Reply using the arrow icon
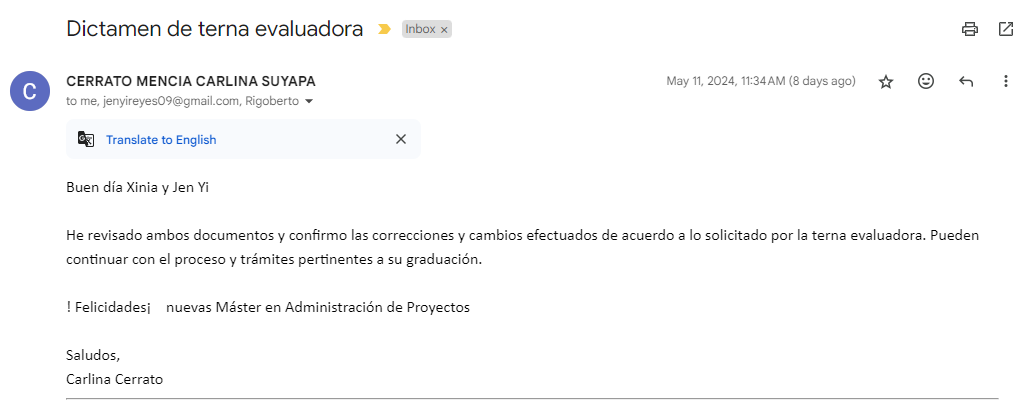1021x406 pixels. (966, 82)
